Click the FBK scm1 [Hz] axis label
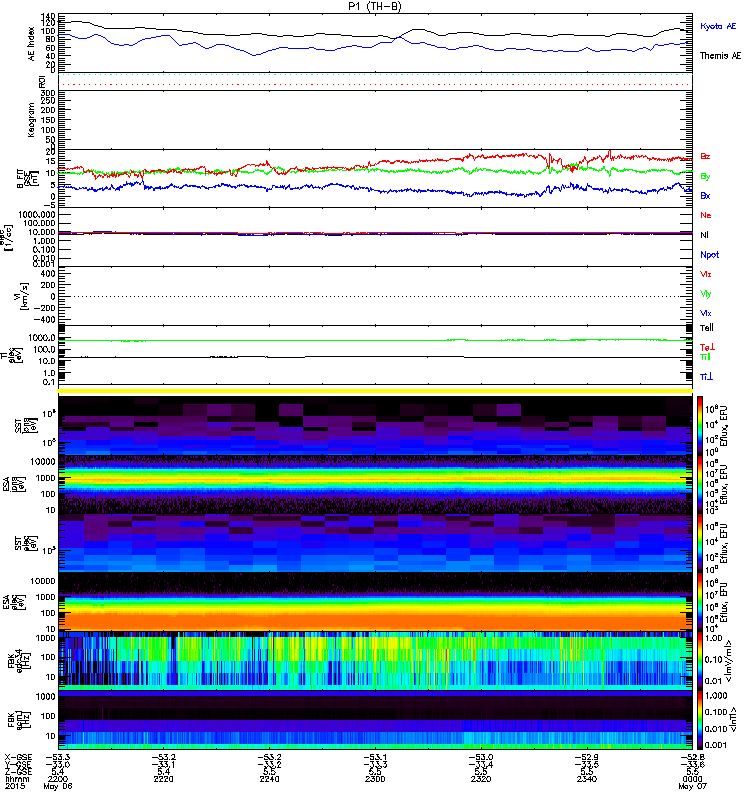 coord(19,719)
